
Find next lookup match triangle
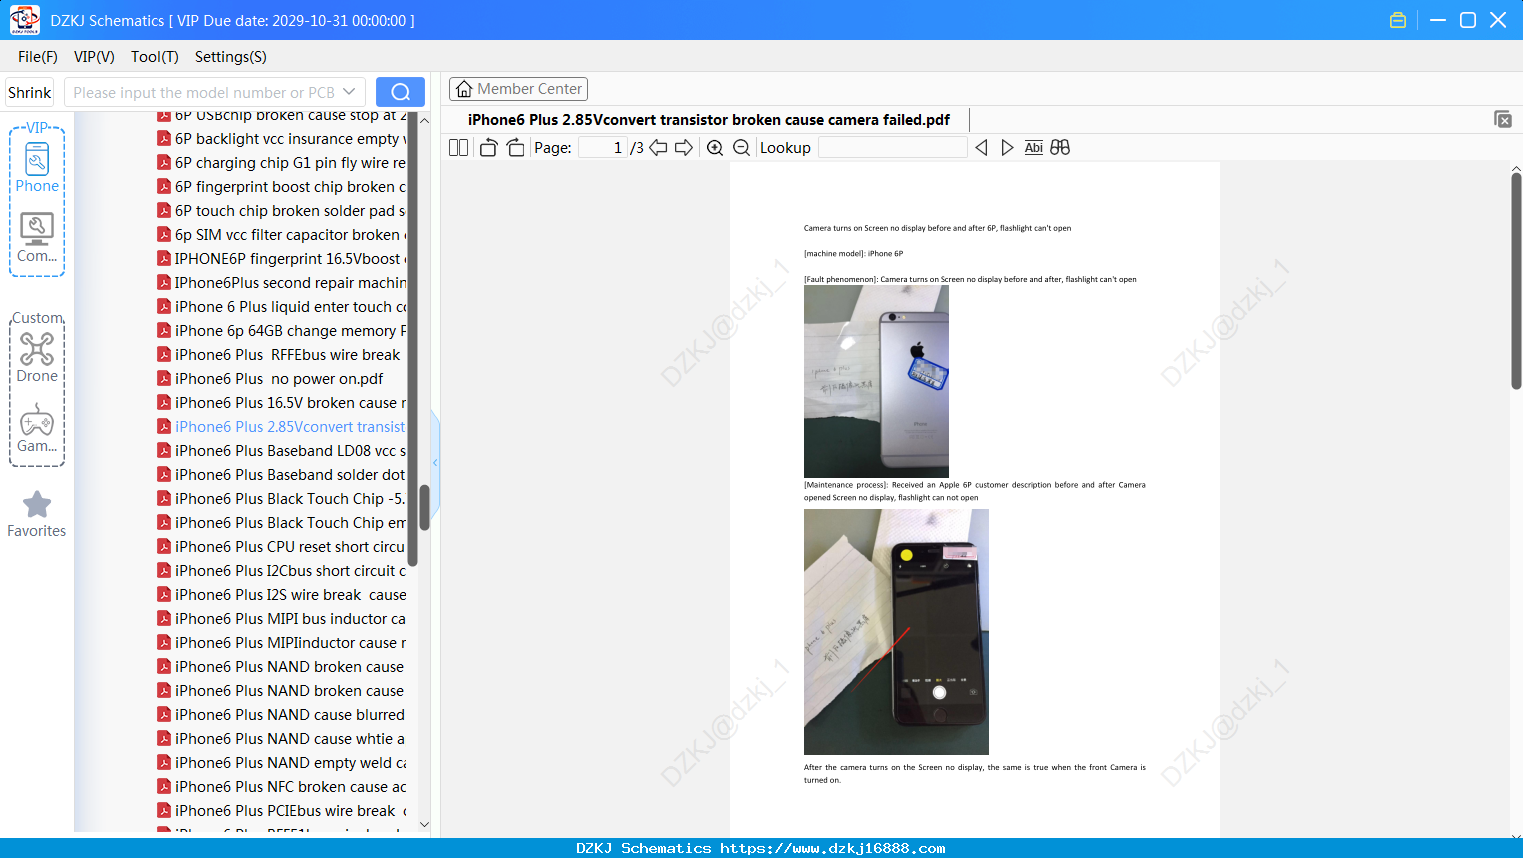tap(1007, 148)
